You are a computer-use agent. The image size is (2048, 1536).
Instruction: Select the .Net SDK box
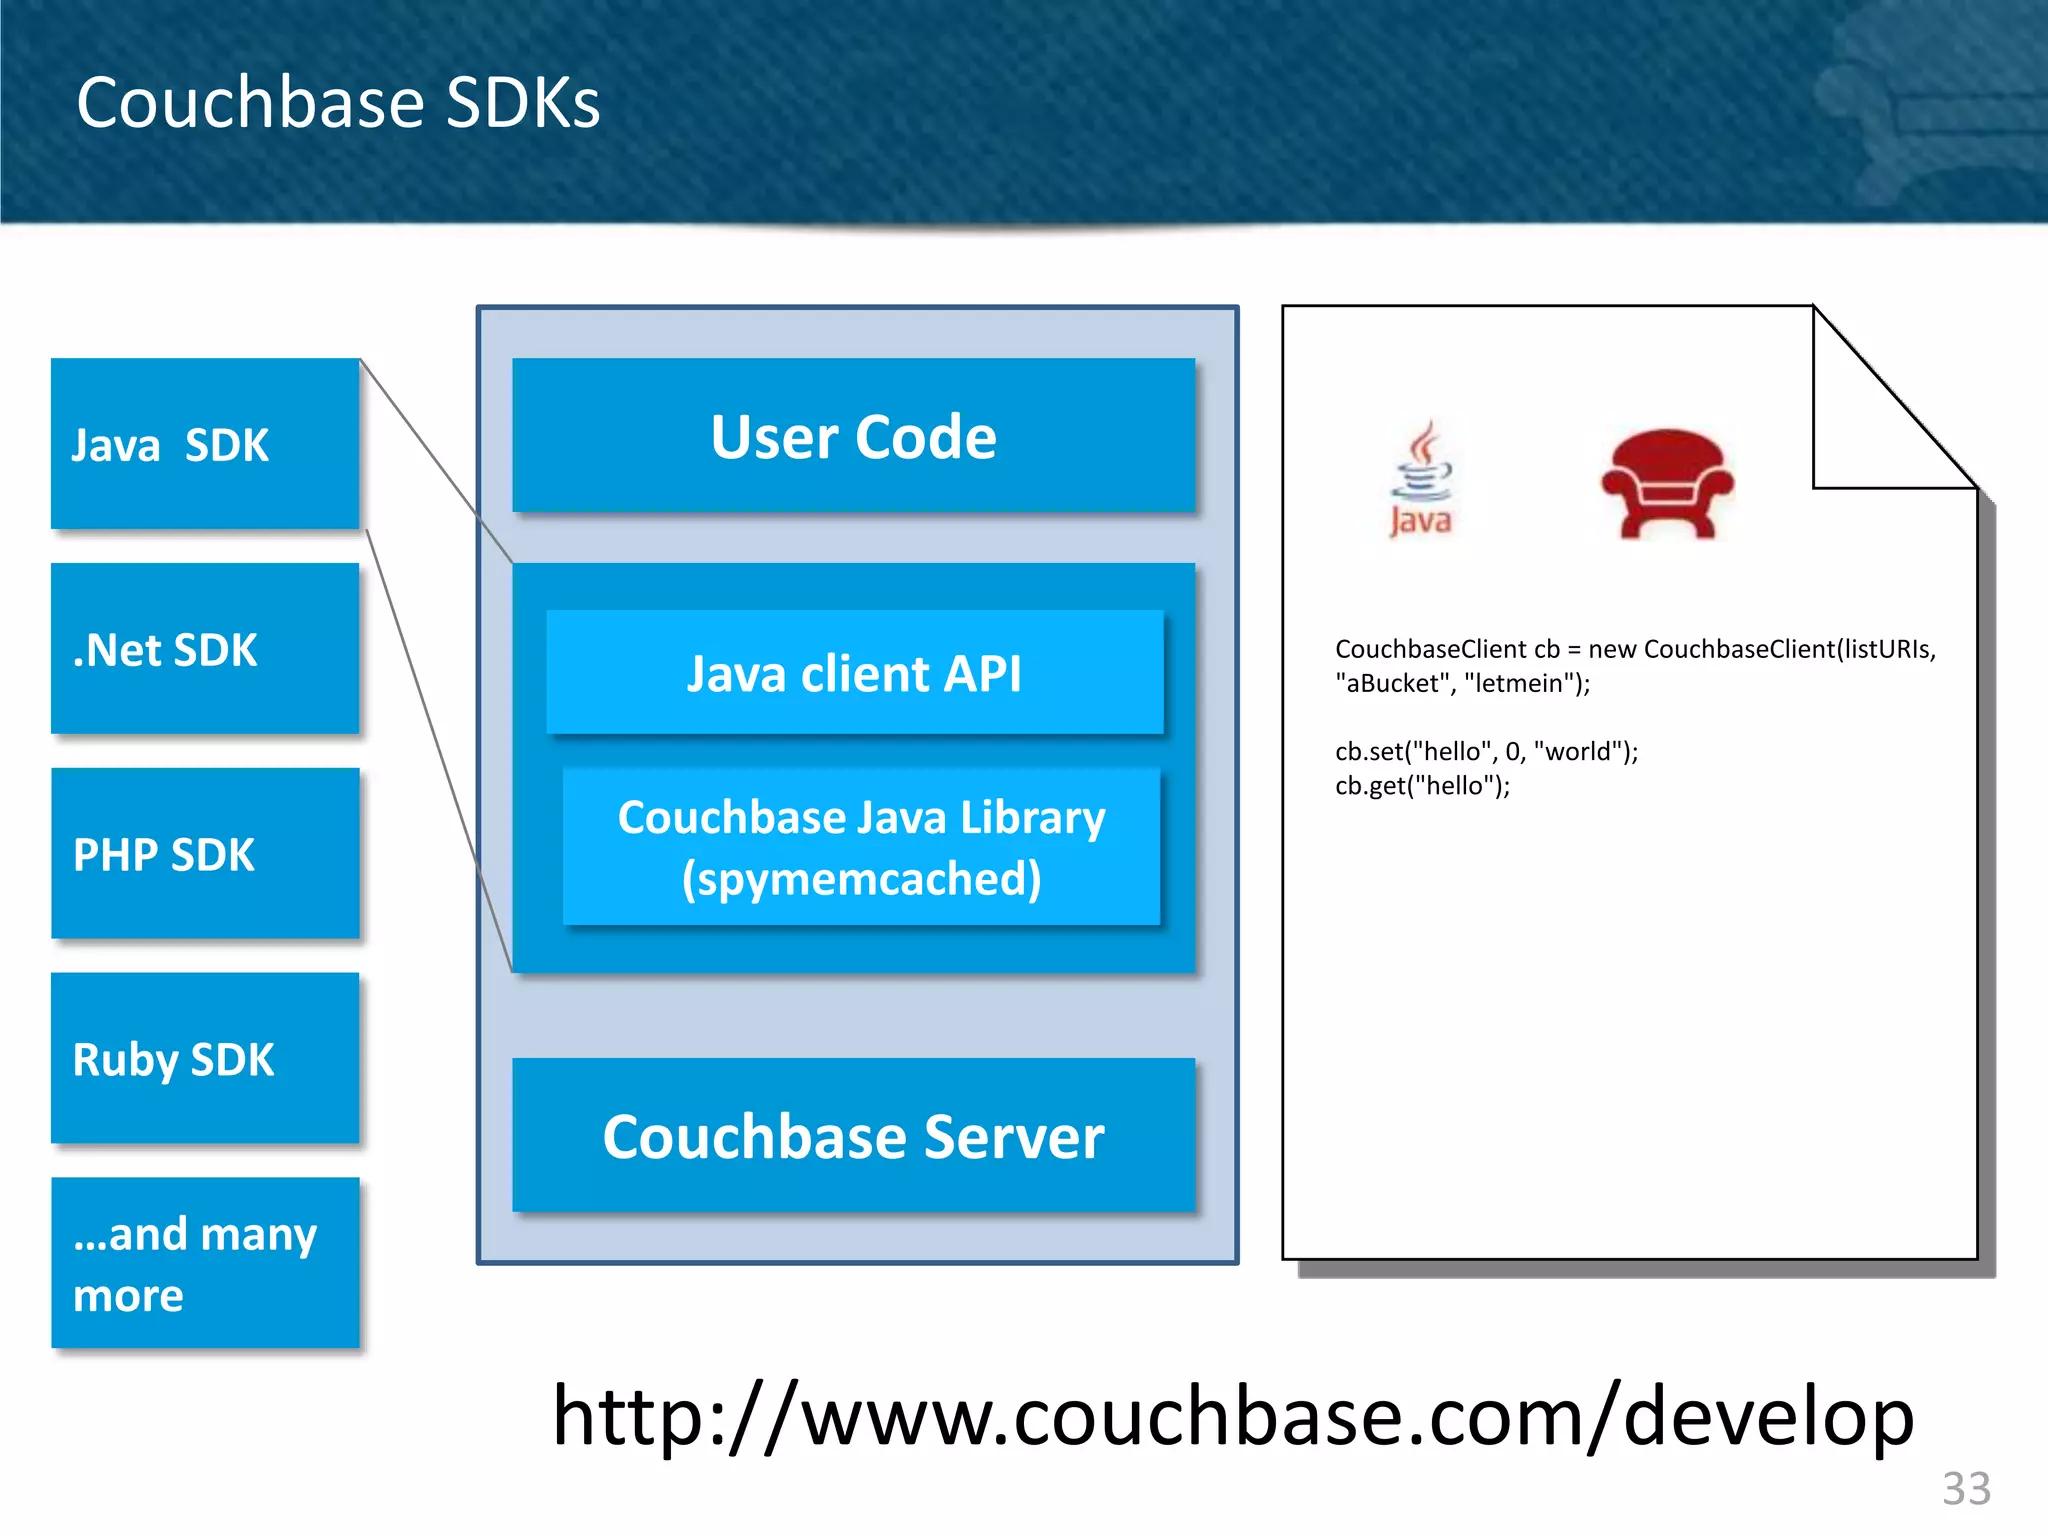coord(205,649)
